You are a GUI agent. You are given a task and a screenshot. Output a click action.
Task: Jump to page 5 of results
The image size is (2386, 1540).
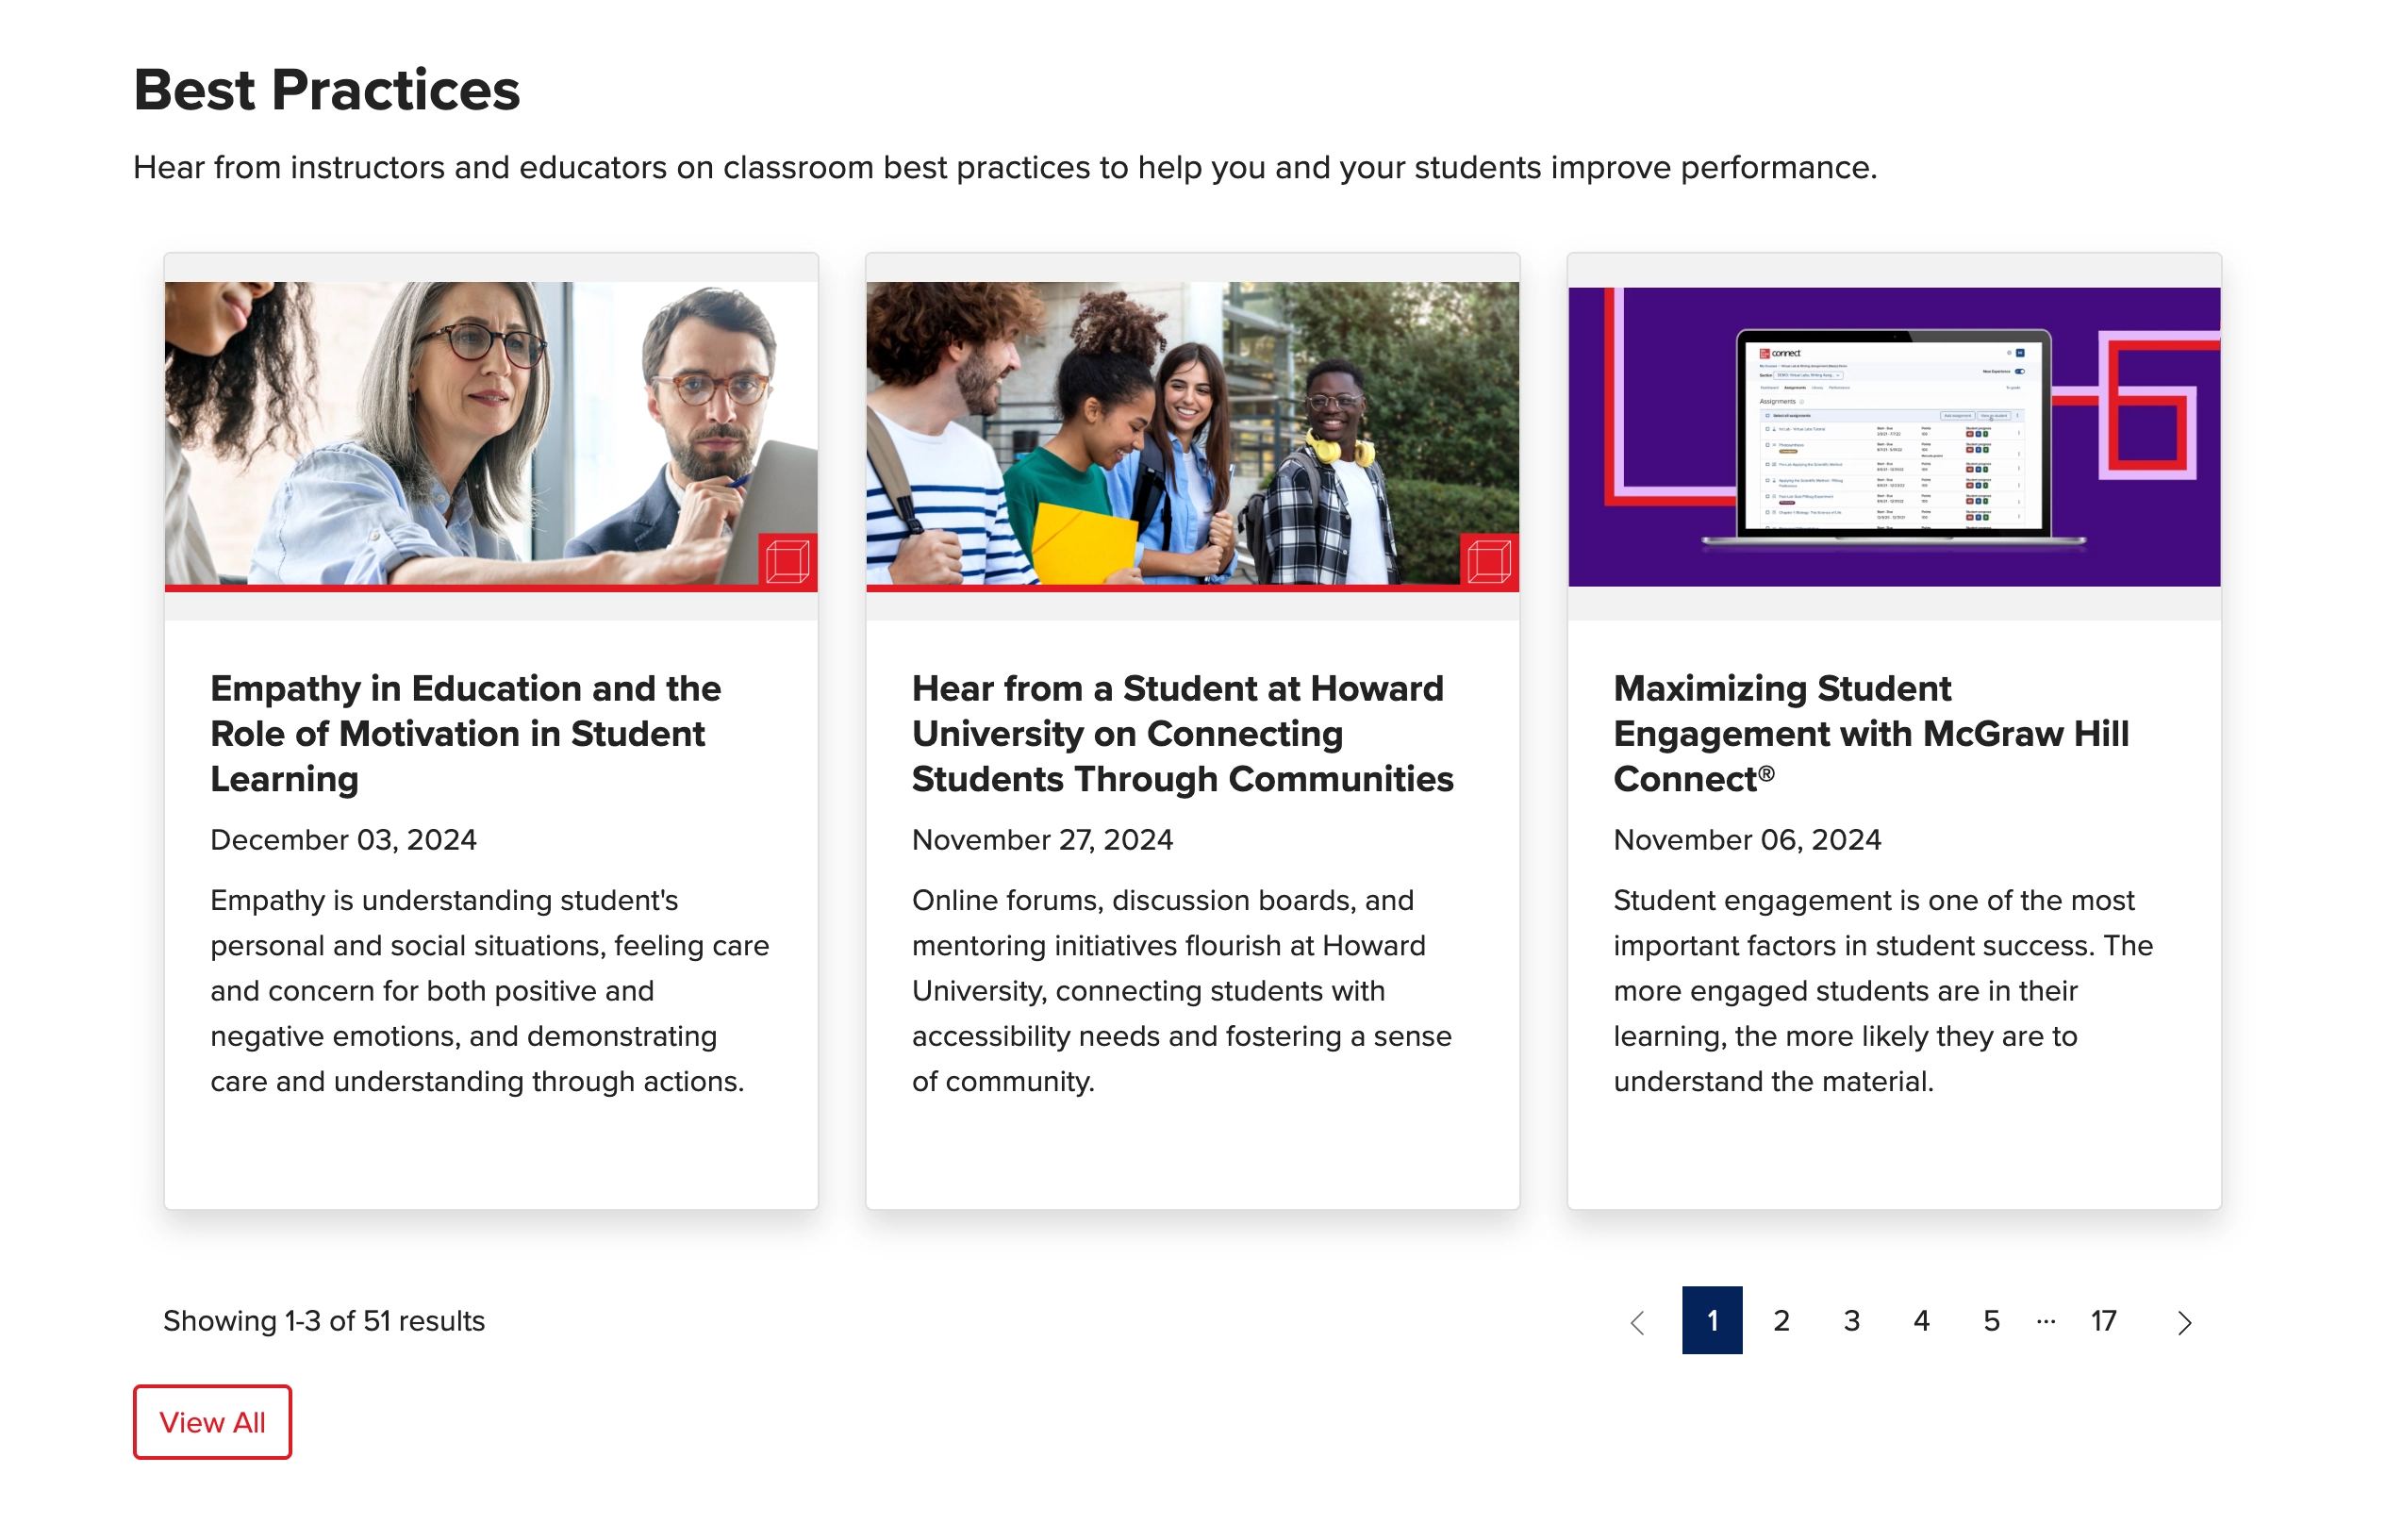pos(1990,1320)
